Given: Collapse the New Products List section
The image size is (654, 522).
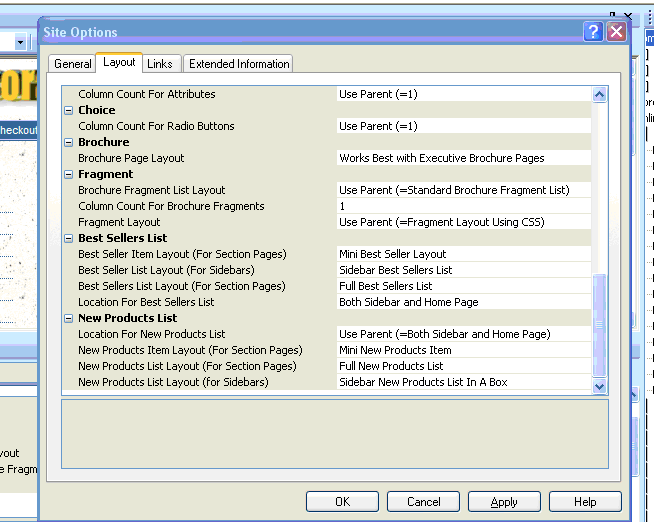Looking at the screenshot, I should click(69, 318).
